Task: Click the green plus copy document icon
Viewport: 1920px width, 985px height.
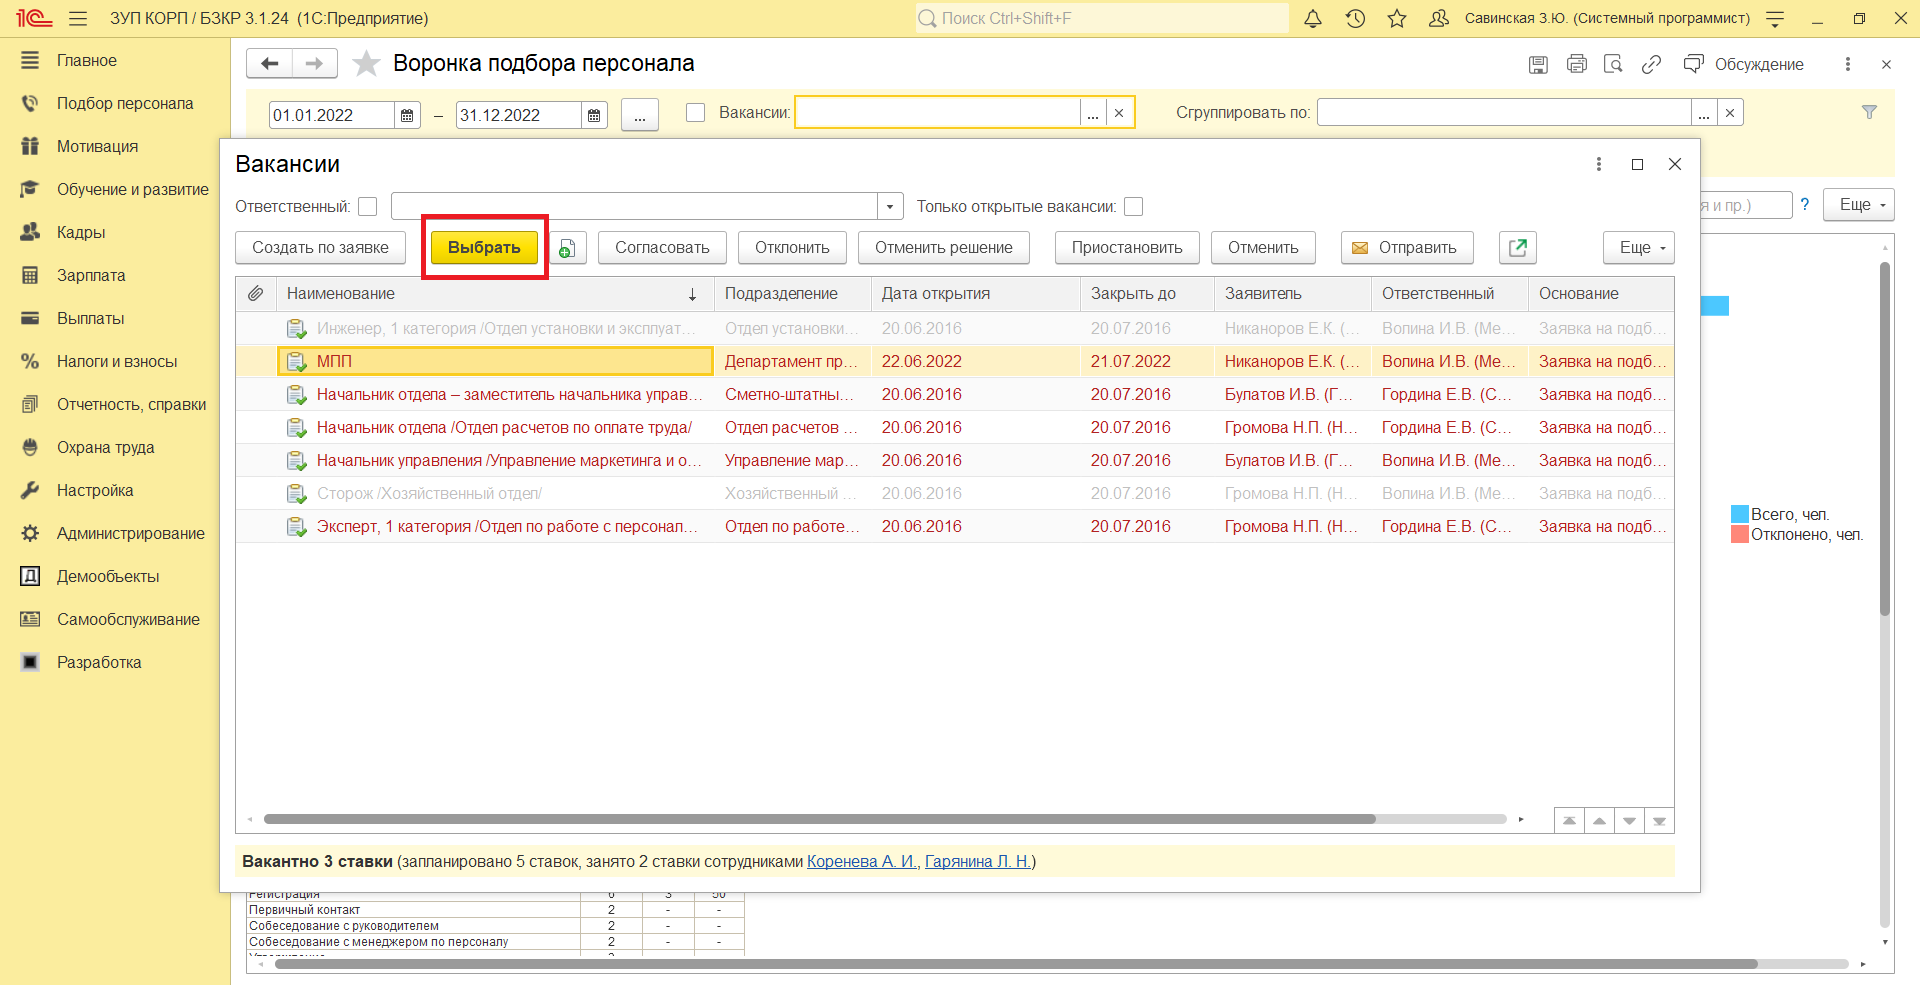Action: tap(566, 248)
